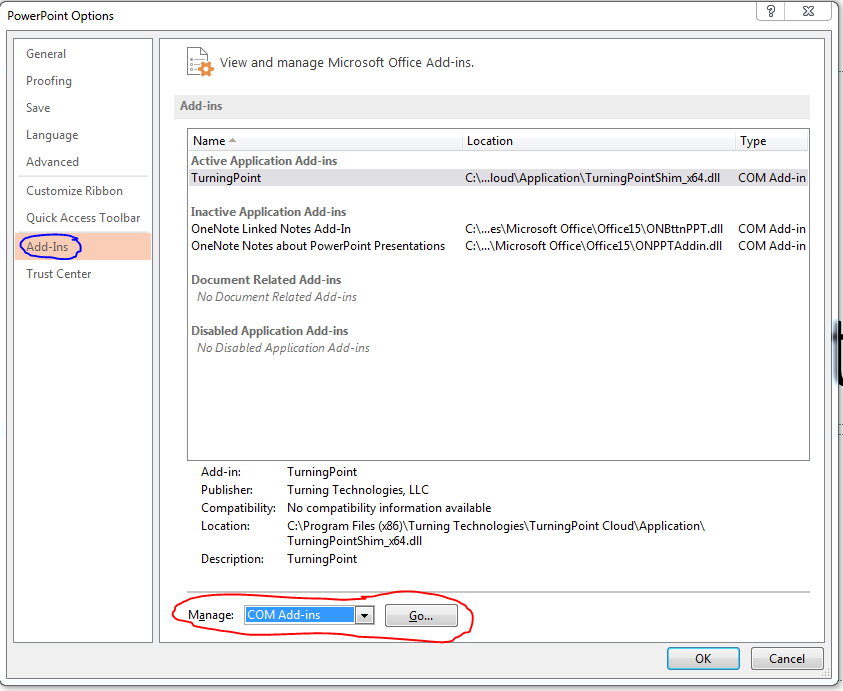
Task: Click Inactive Application Add-ins group header
Action: tap(268, 211)
